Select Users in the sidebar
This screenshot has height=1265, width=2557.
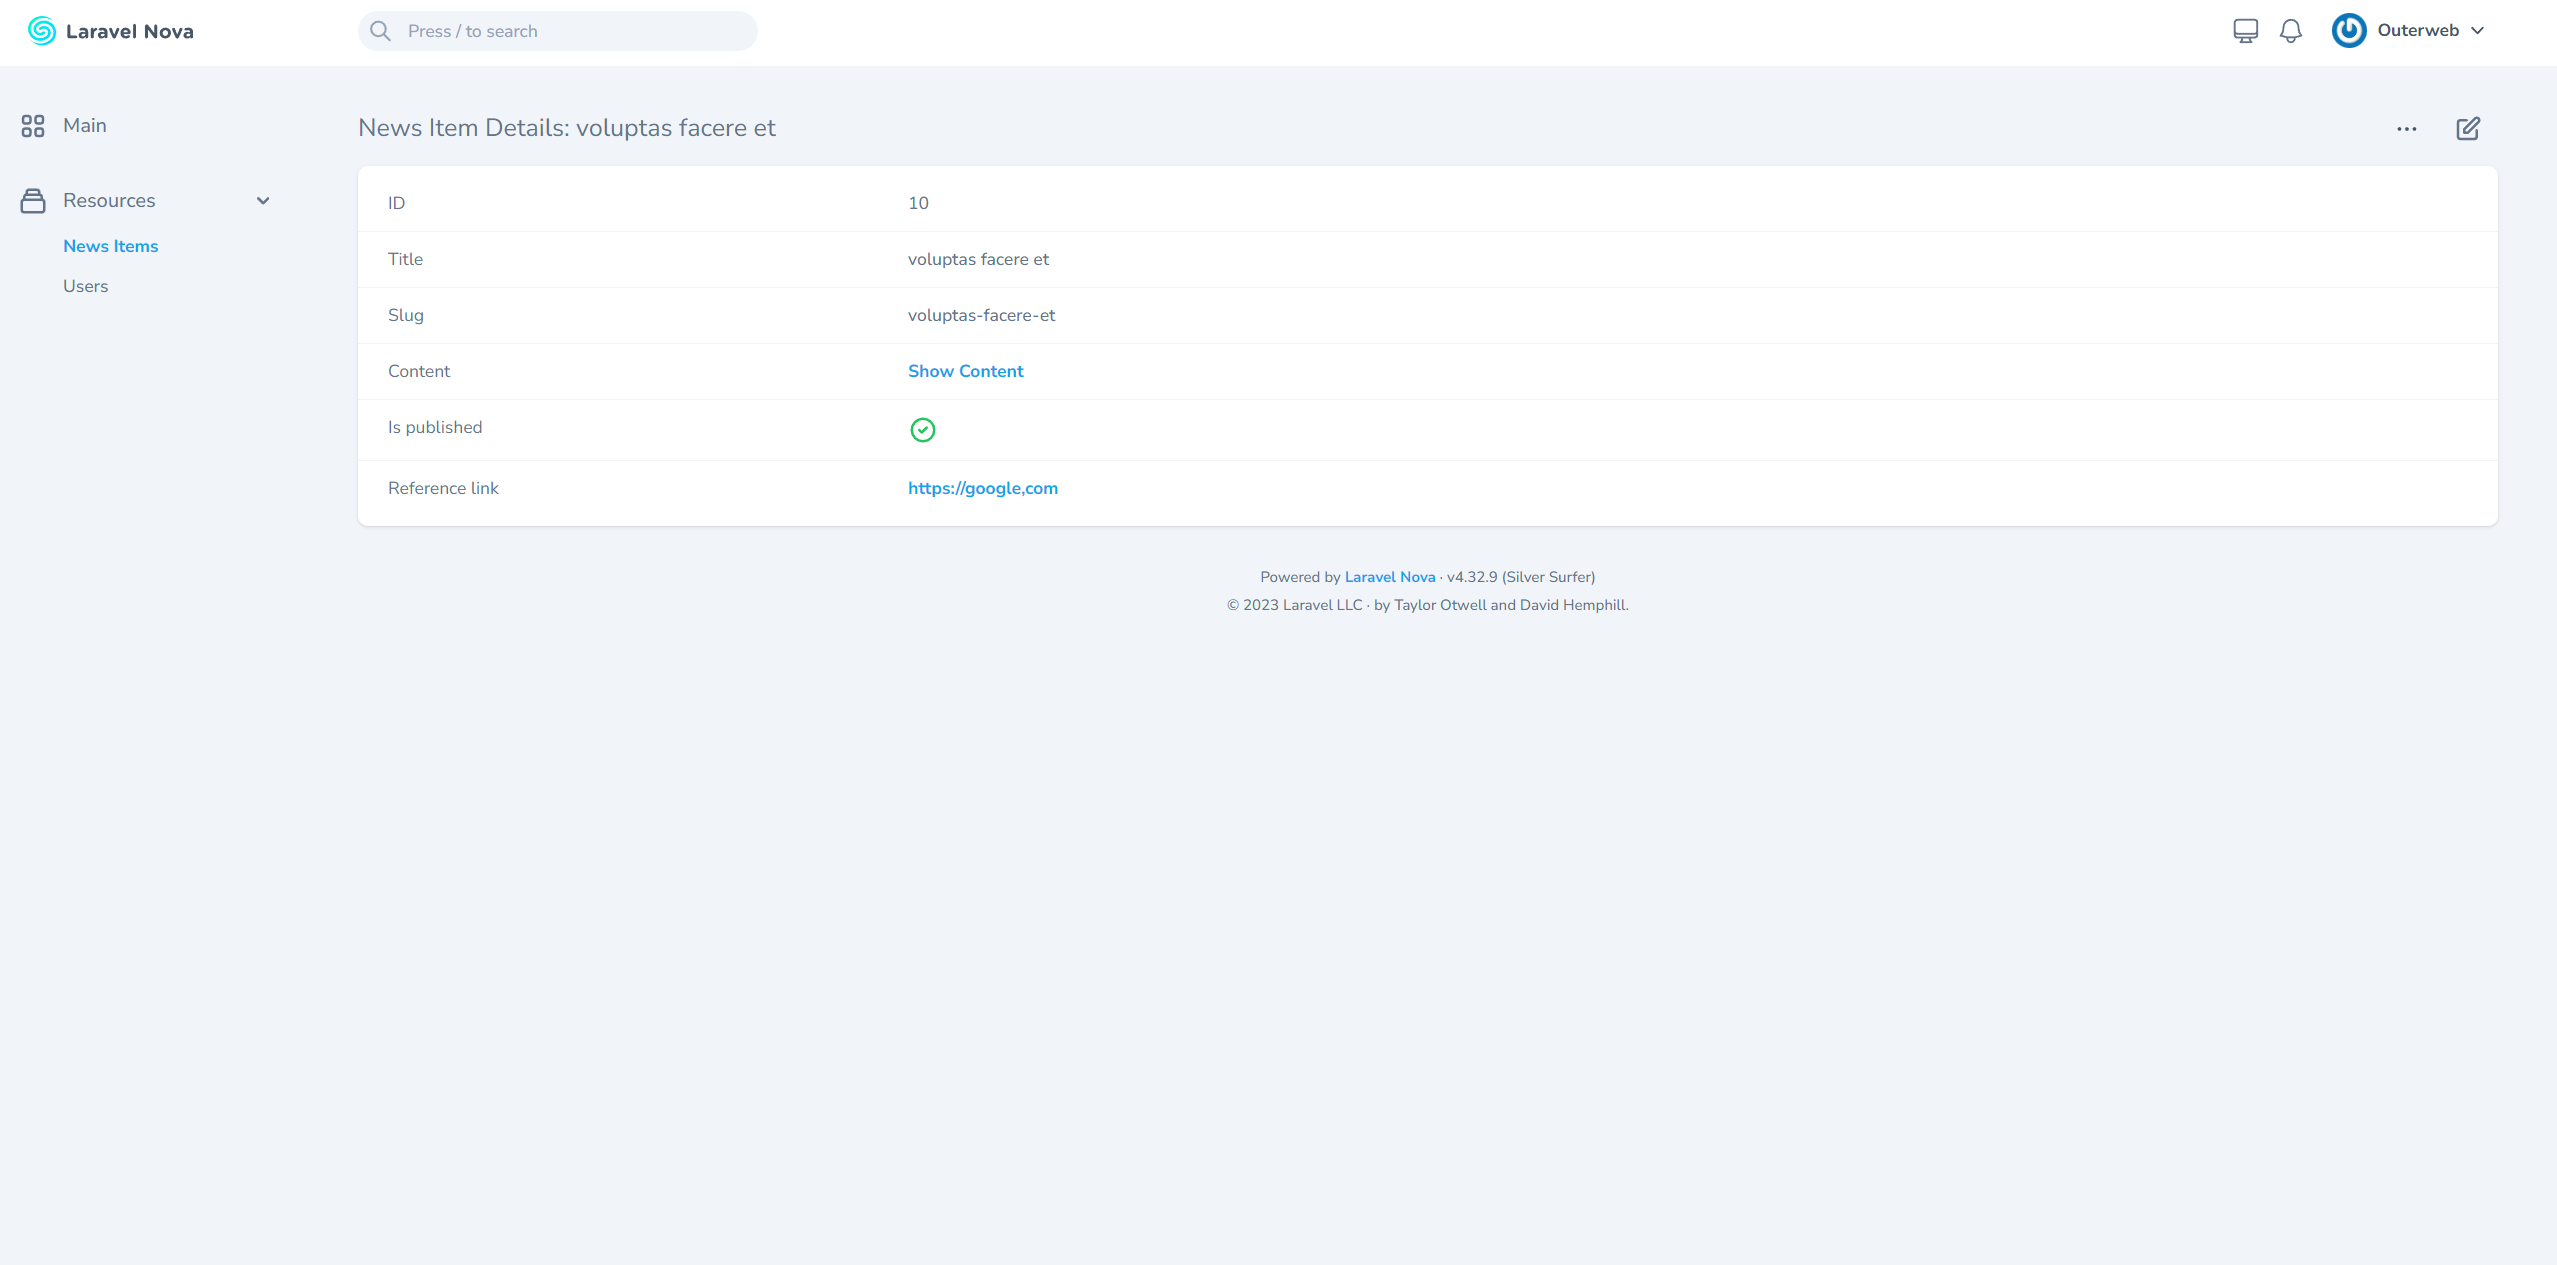click(x=85, y=285)
